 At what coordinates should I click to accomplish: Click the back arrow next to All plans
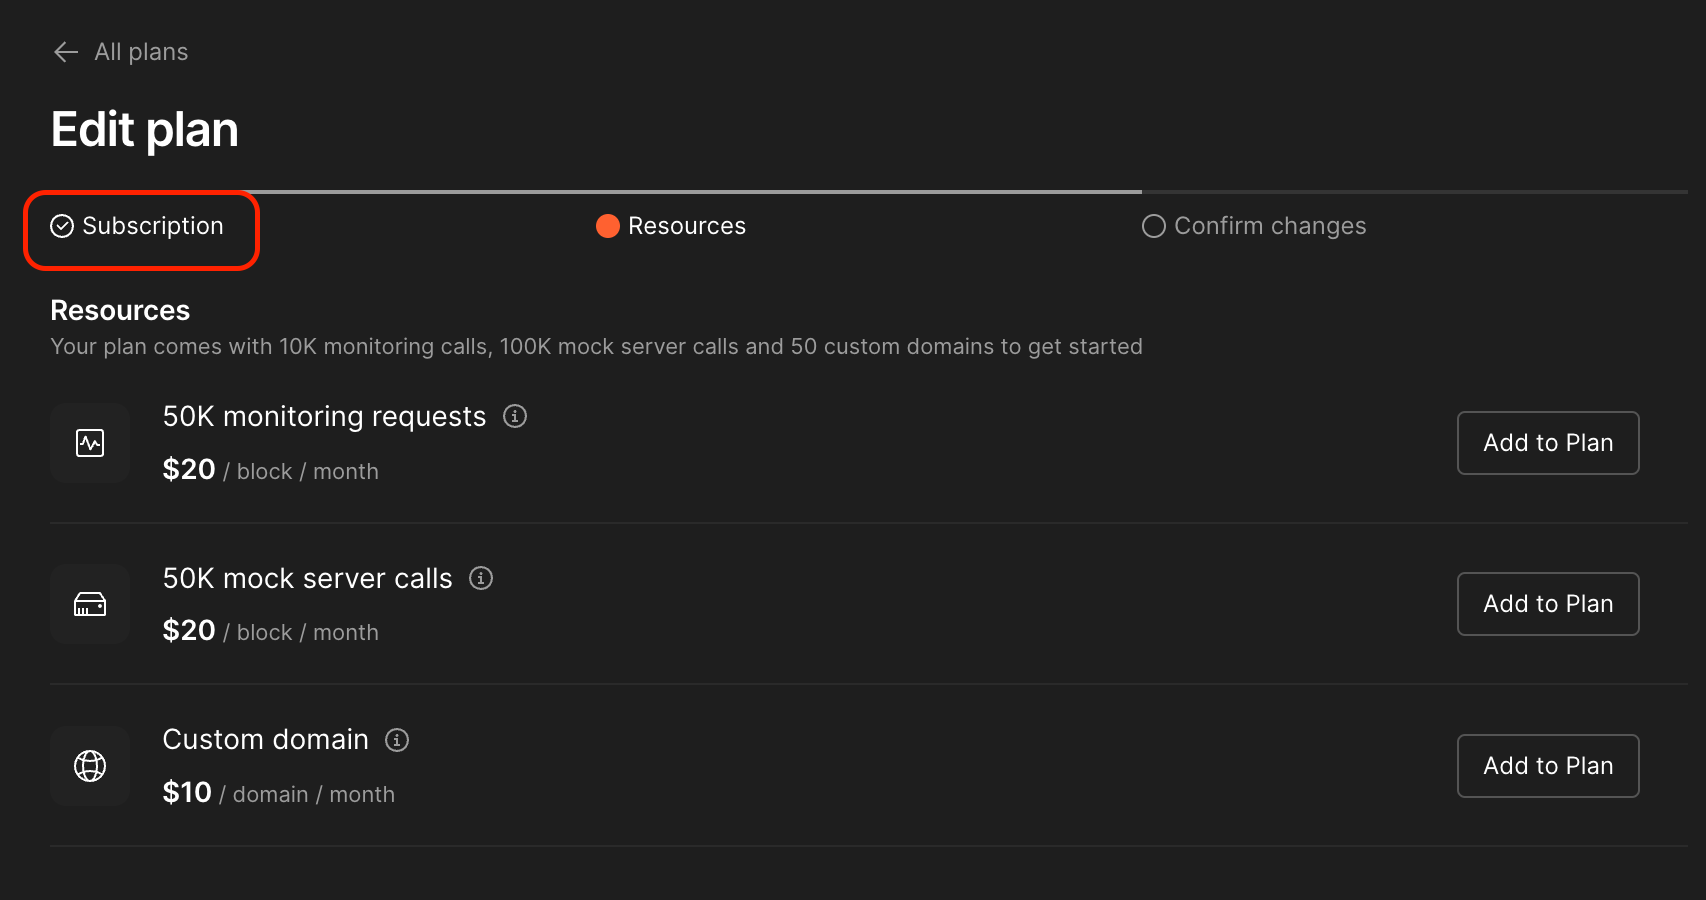[64, 51]
